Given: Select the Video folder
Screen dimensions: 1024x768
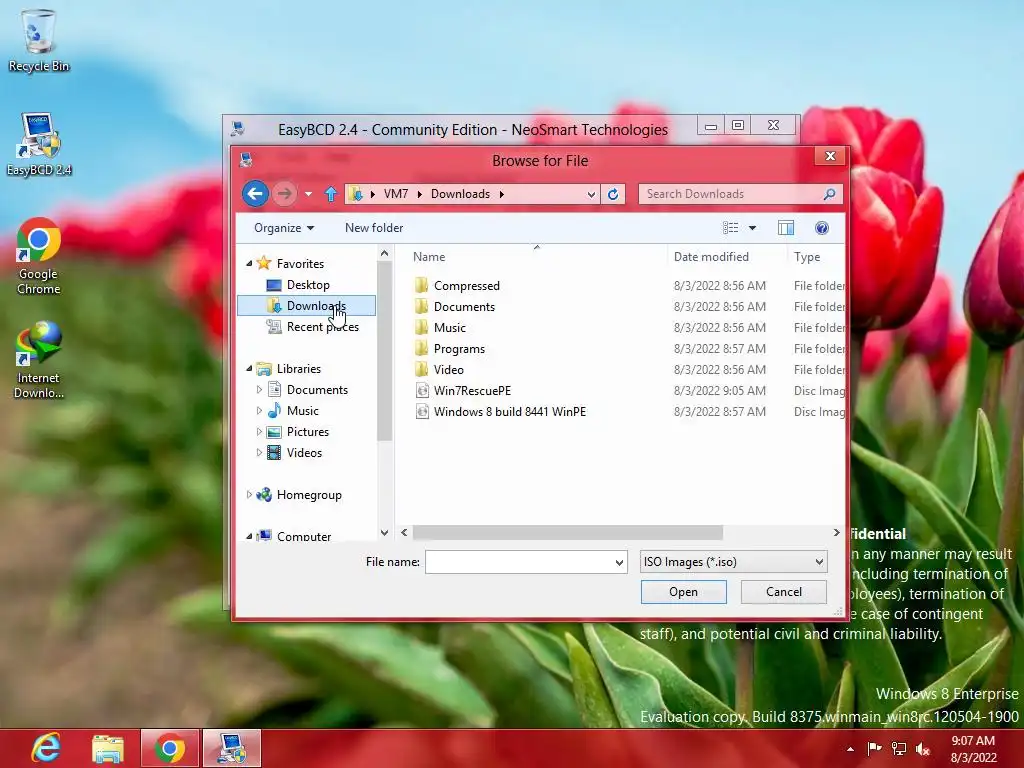Looking at the screenshot, I should [x=449, y=370].
